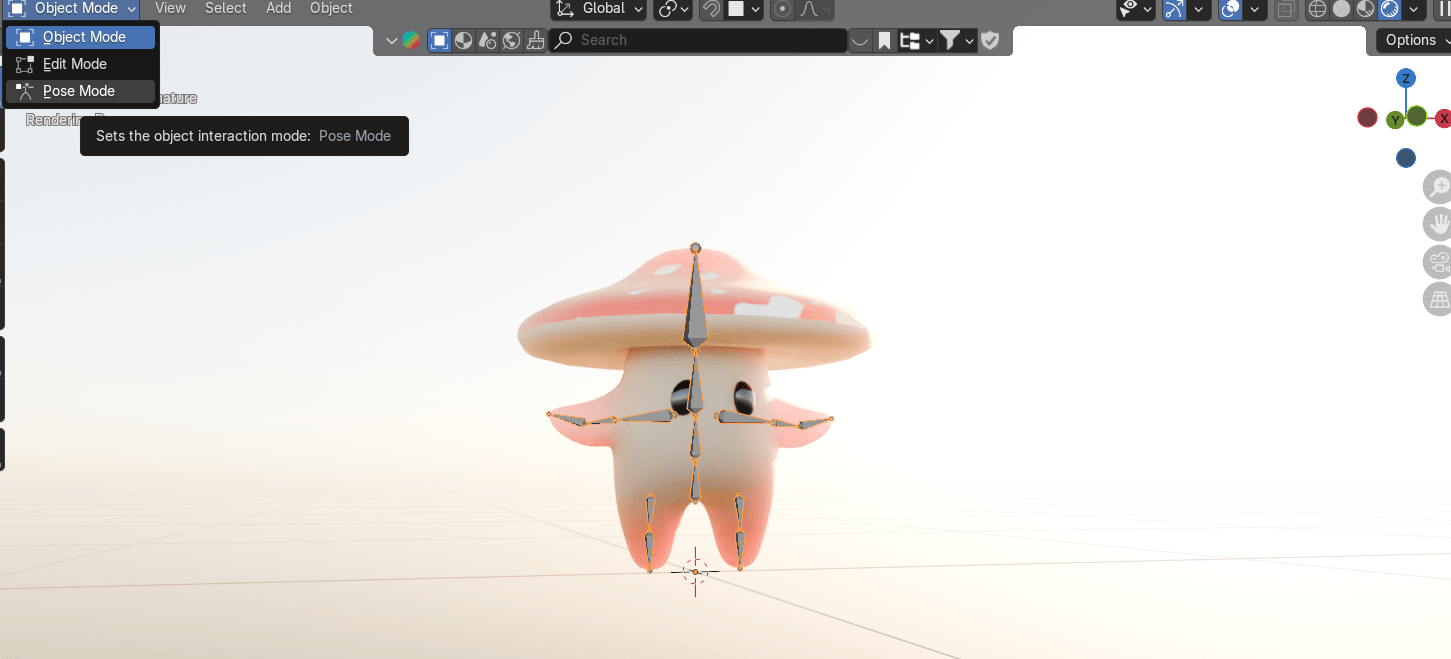Toggle snapping magnet icon
The image size is (1451, 659).
click(x=711, y=9)
